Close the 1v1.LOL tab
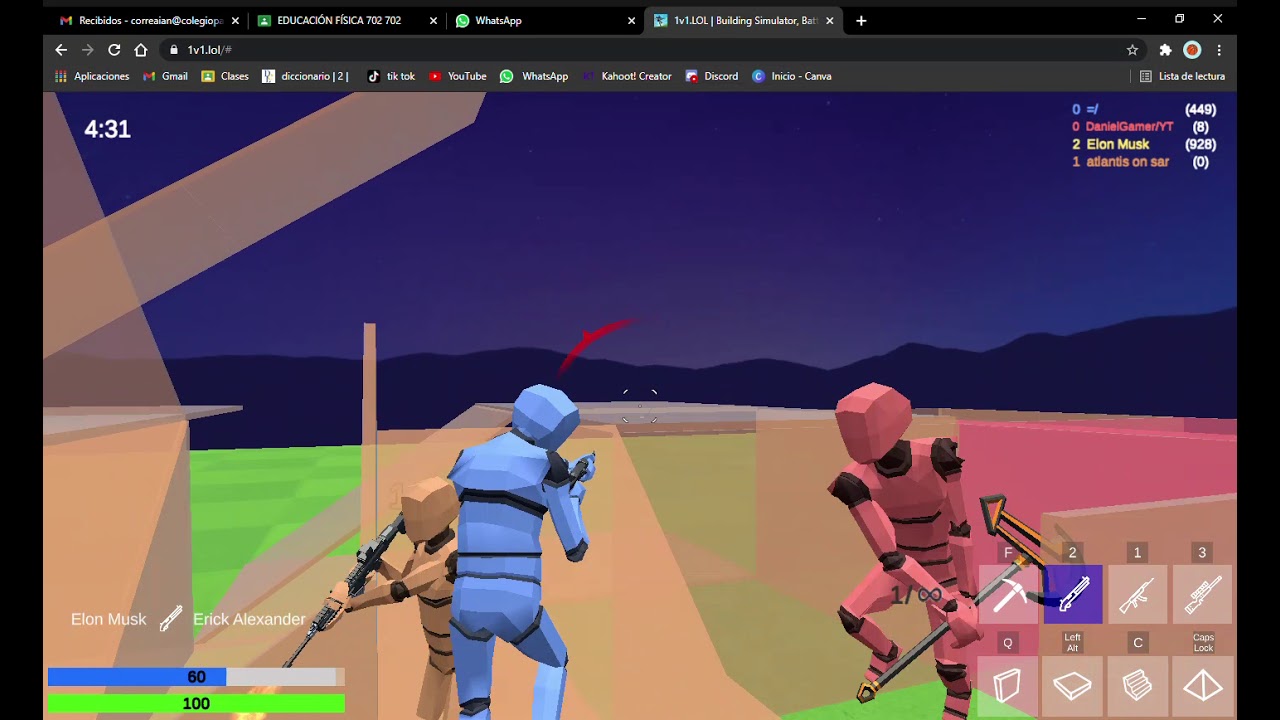This screenshot has width=1280, height=720. 829,20
